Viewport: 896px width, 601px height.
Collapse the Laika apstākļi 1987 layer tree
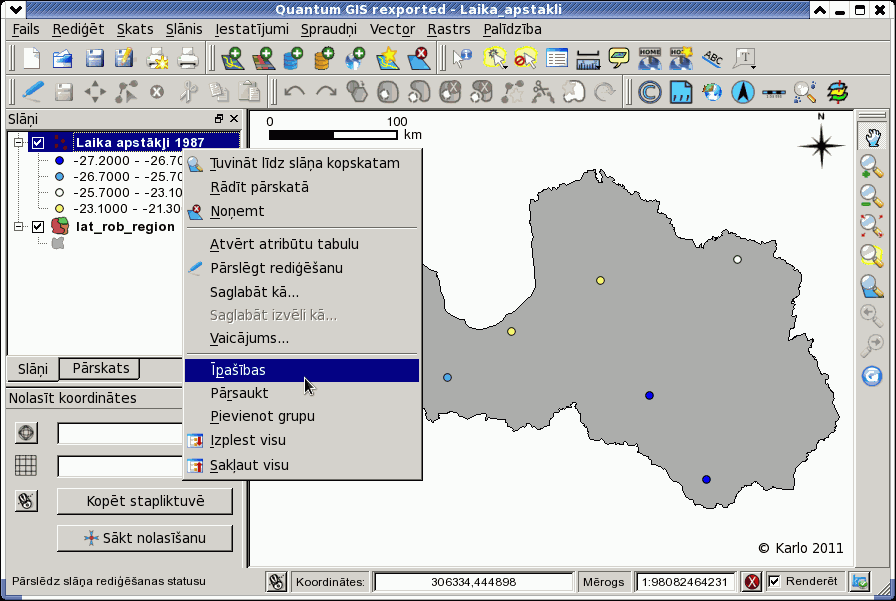point(19,142)
